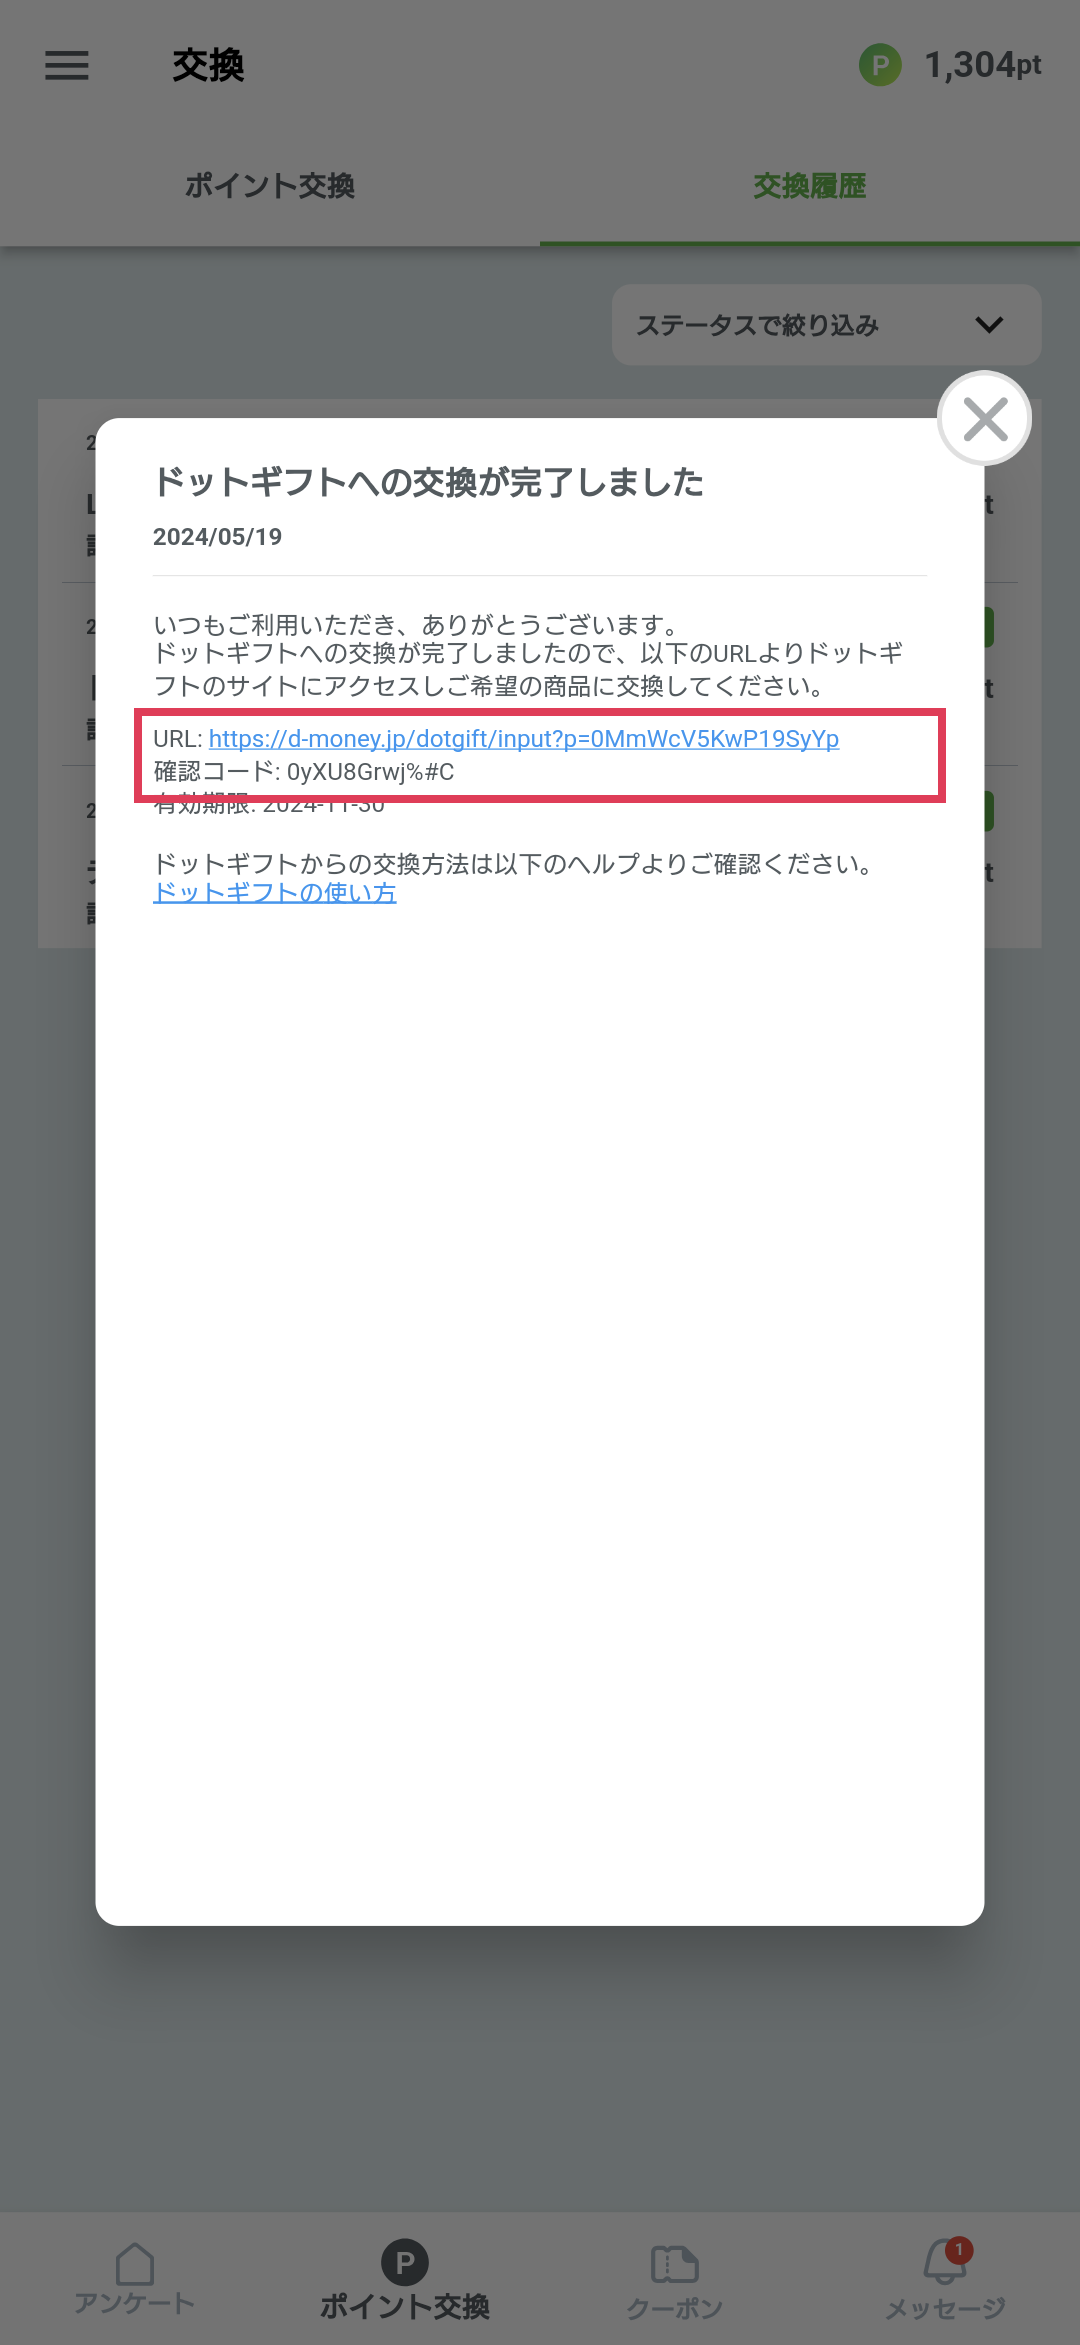Click title ドットギフトへの交換が完了しました
The width and height of the screenshot is (1080, 2345).
point(428,482)
